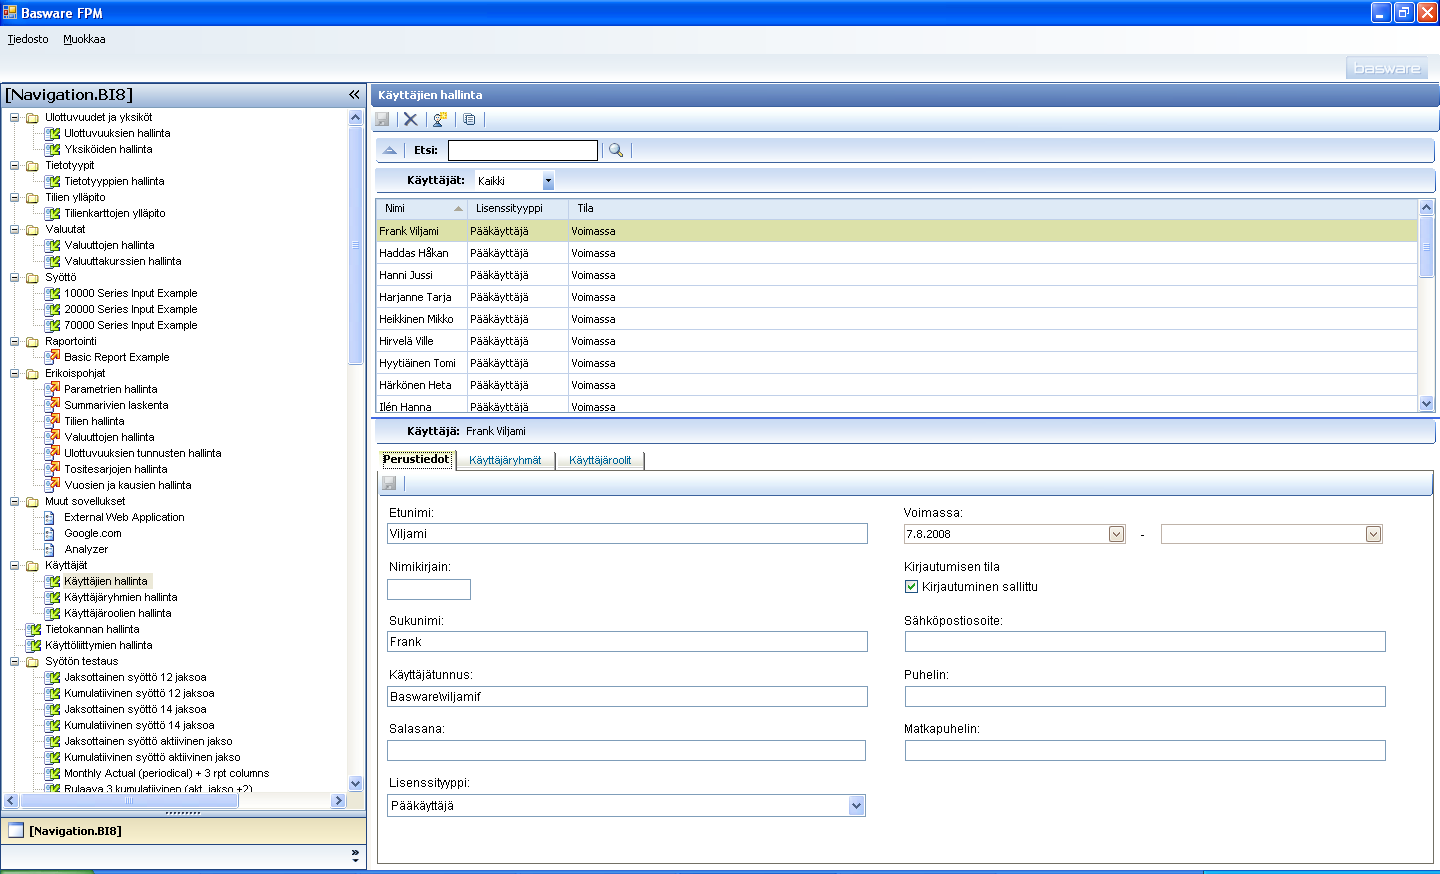Open Käyttäjäroolien hallinta item
Viewport: 1440px width, 874px height.
coord(118,613)
